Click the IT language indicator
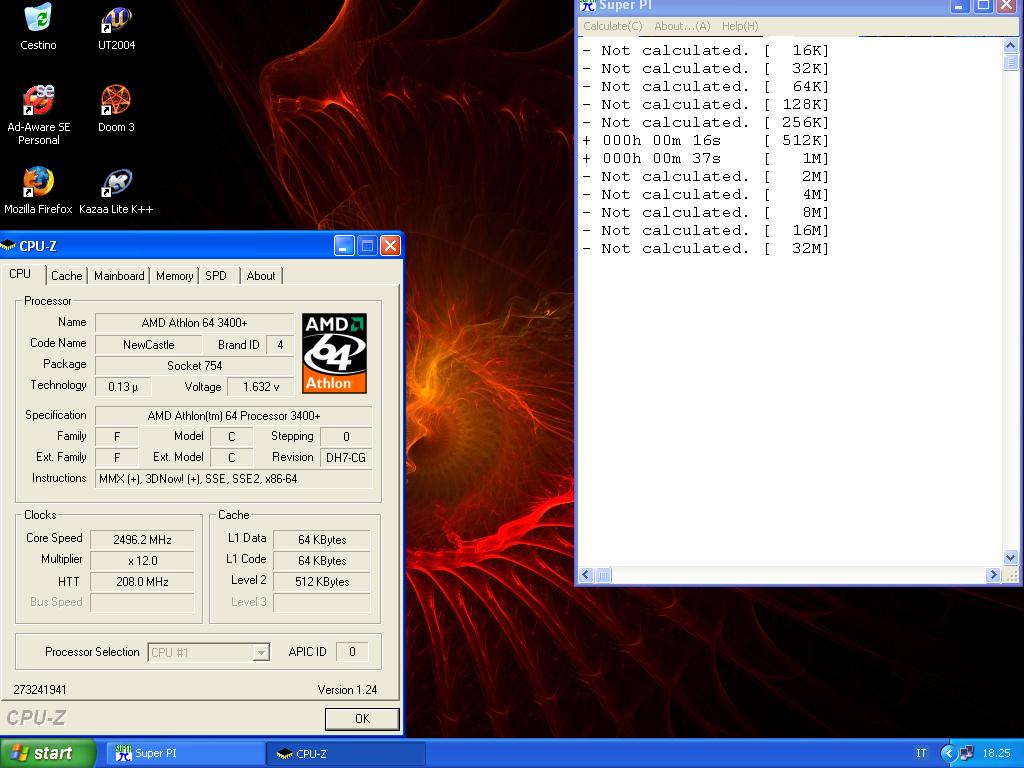1024x768 pixels. point(921,753)
